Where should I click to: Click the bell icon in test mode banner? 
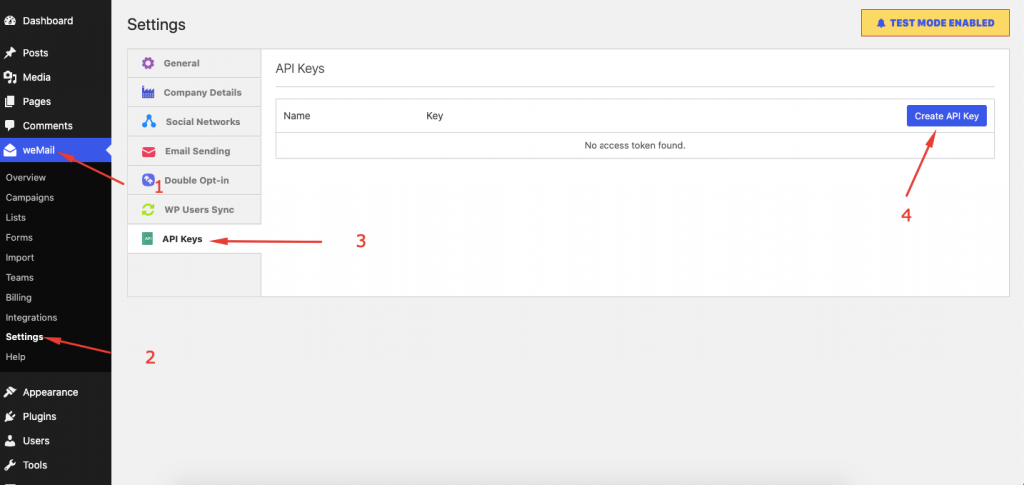pyautogui.click(x=880, y=23)
